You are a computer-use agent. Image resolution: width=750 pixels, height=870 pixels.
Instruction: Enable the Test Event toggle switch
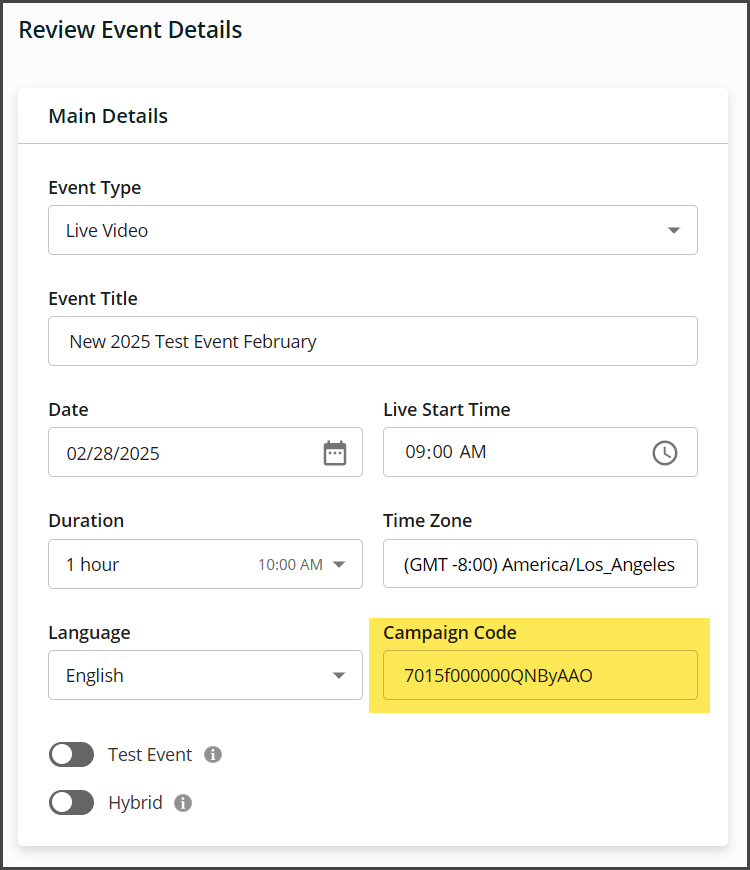[71, 755]
